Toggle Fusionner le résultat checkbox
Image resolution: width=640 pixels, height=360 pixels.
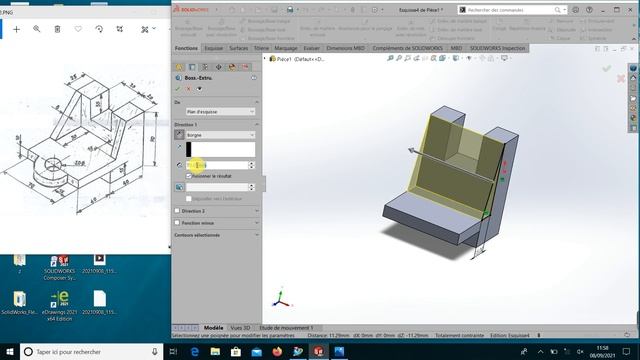[189, 176]
